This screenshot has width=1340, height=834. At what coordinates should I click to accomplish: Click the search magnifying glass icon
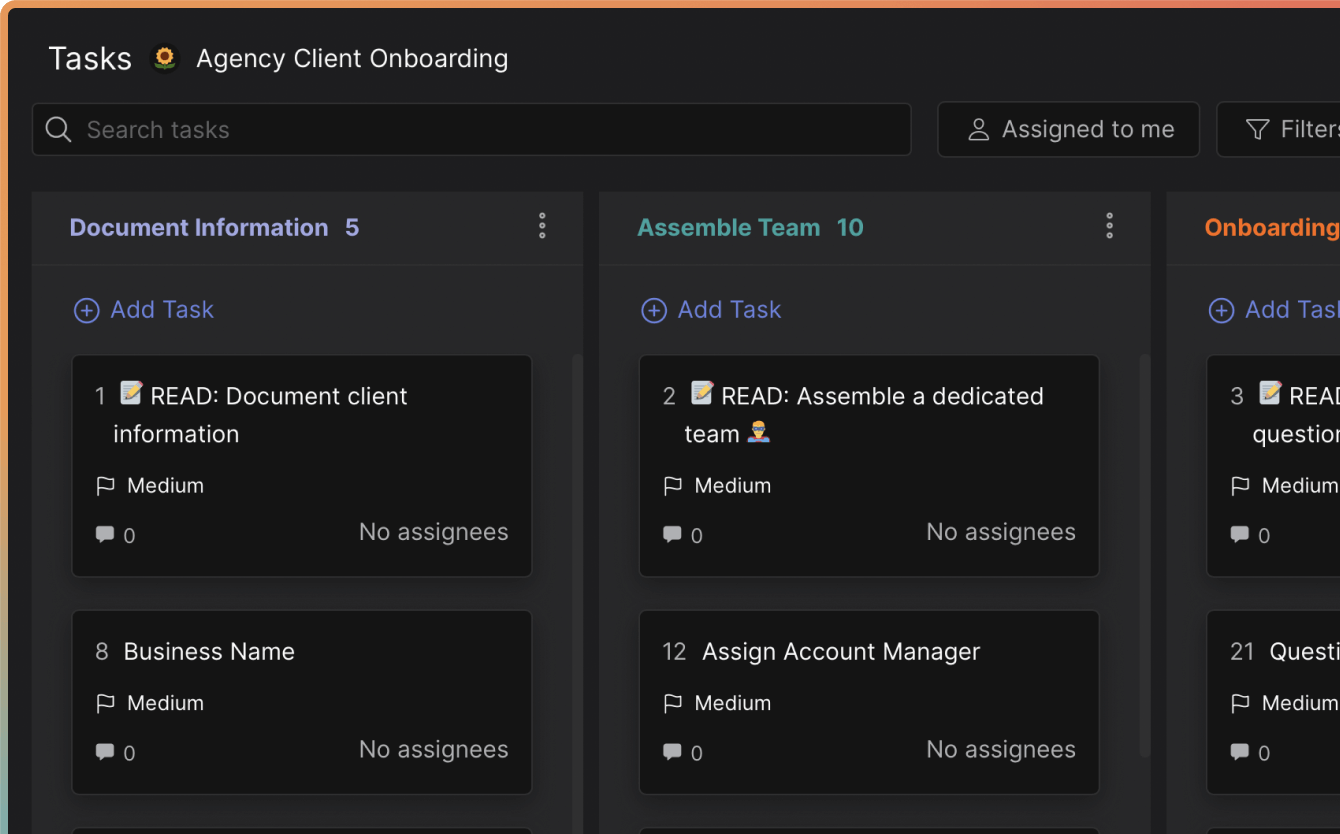[x=58, y=129]
